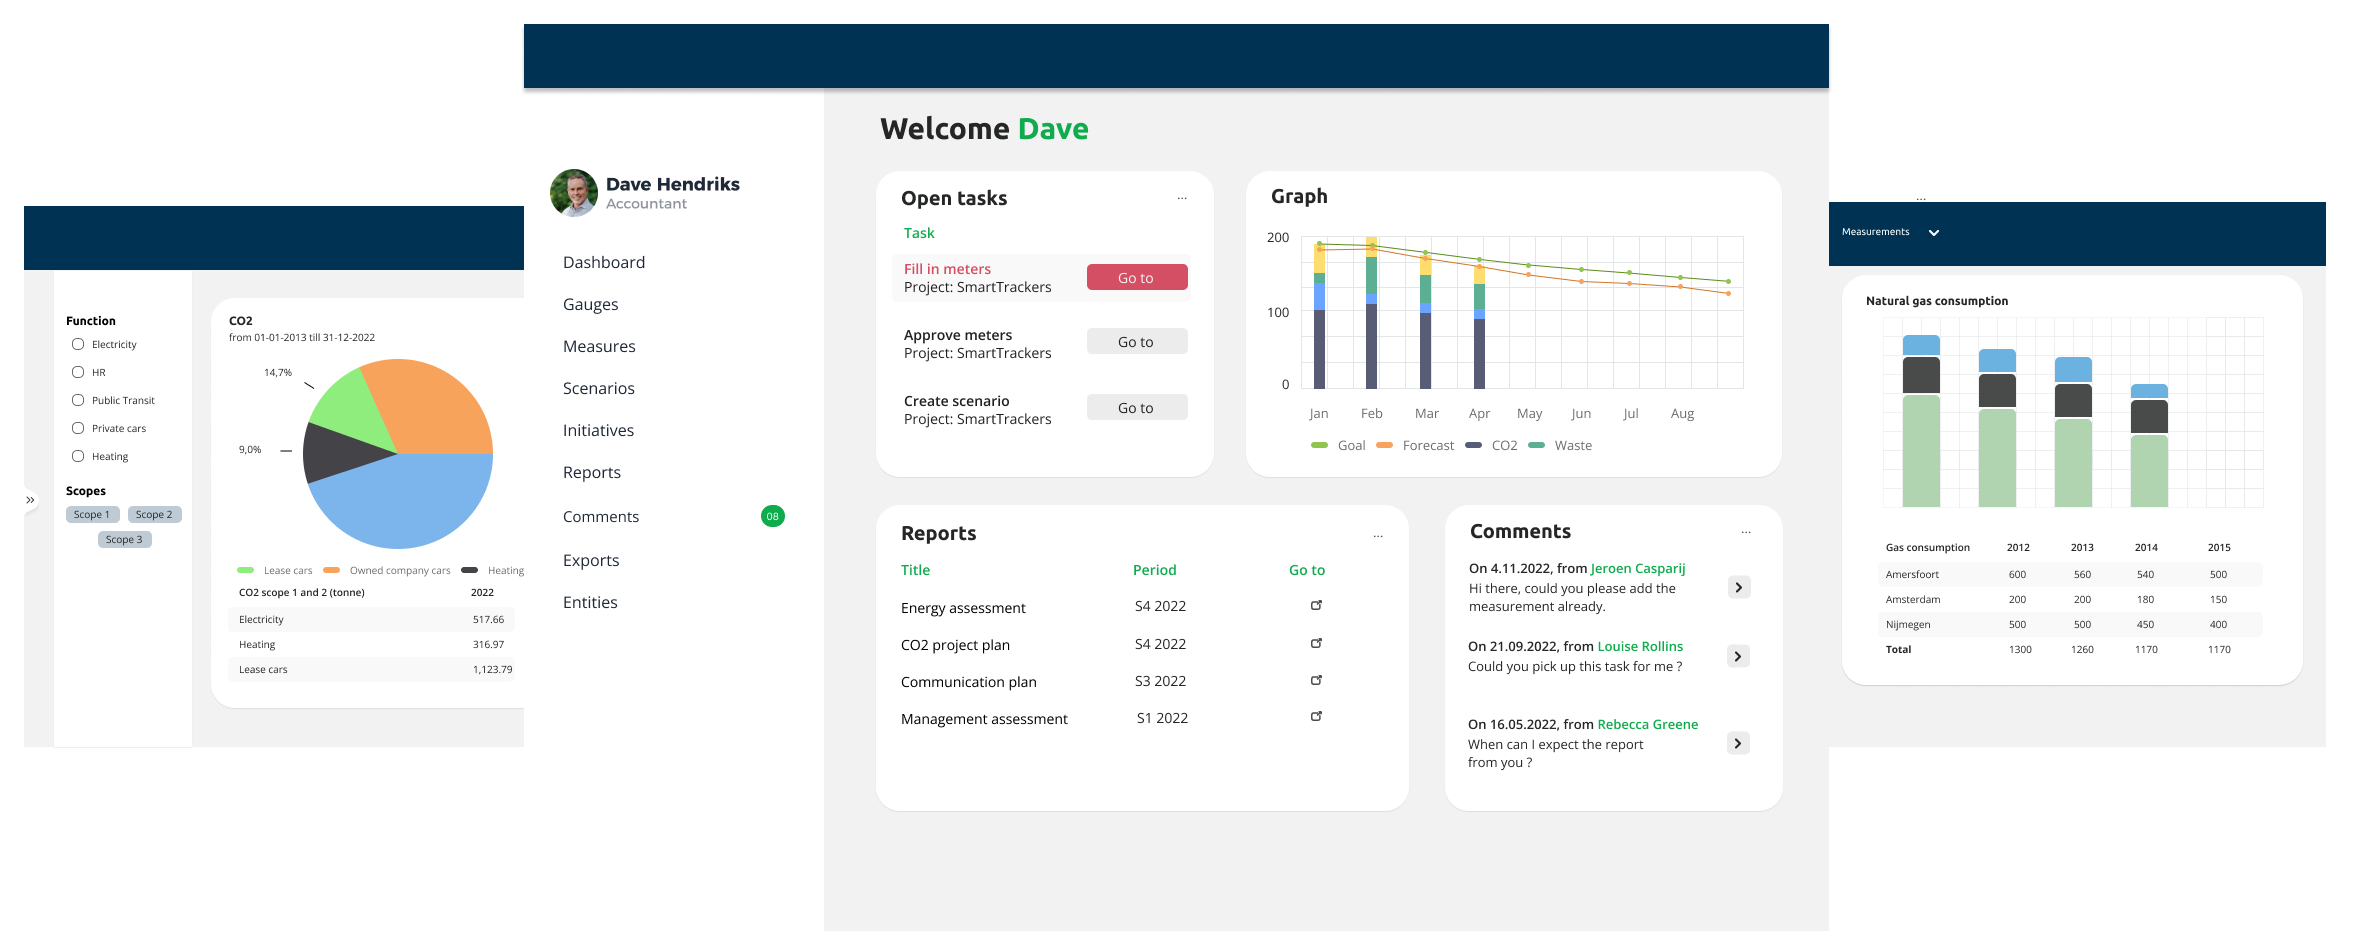2356x952 pixels.
Task: Click the Communication plan open-report icon
Action: click(x=1316, y=680)
